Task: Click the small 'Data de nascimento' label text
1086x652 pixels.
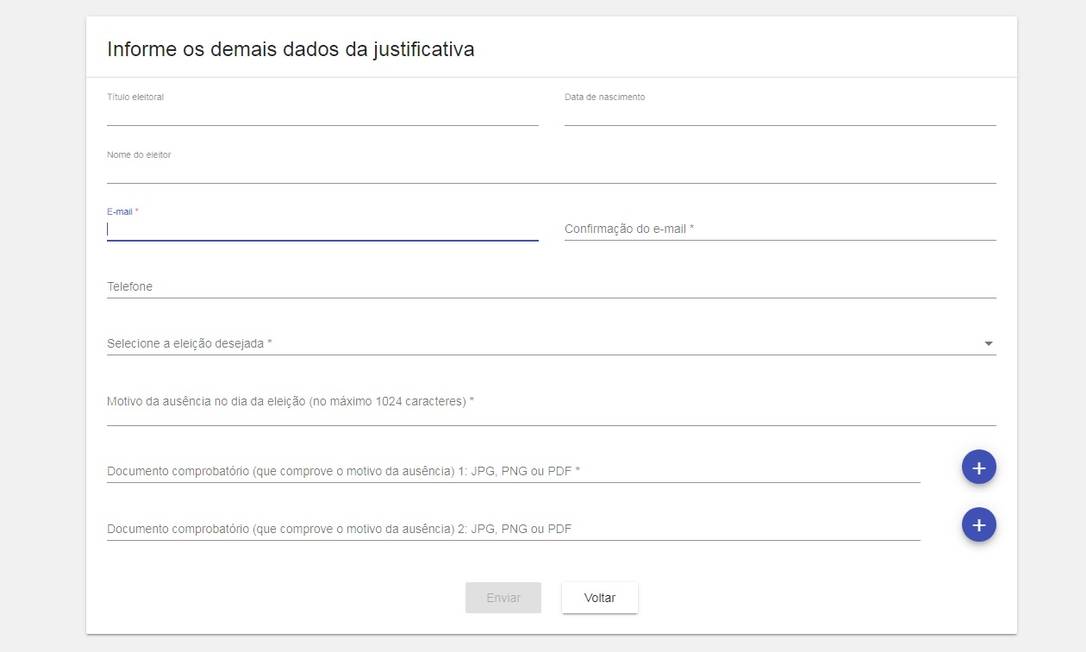Action: (x=604, y=97)
